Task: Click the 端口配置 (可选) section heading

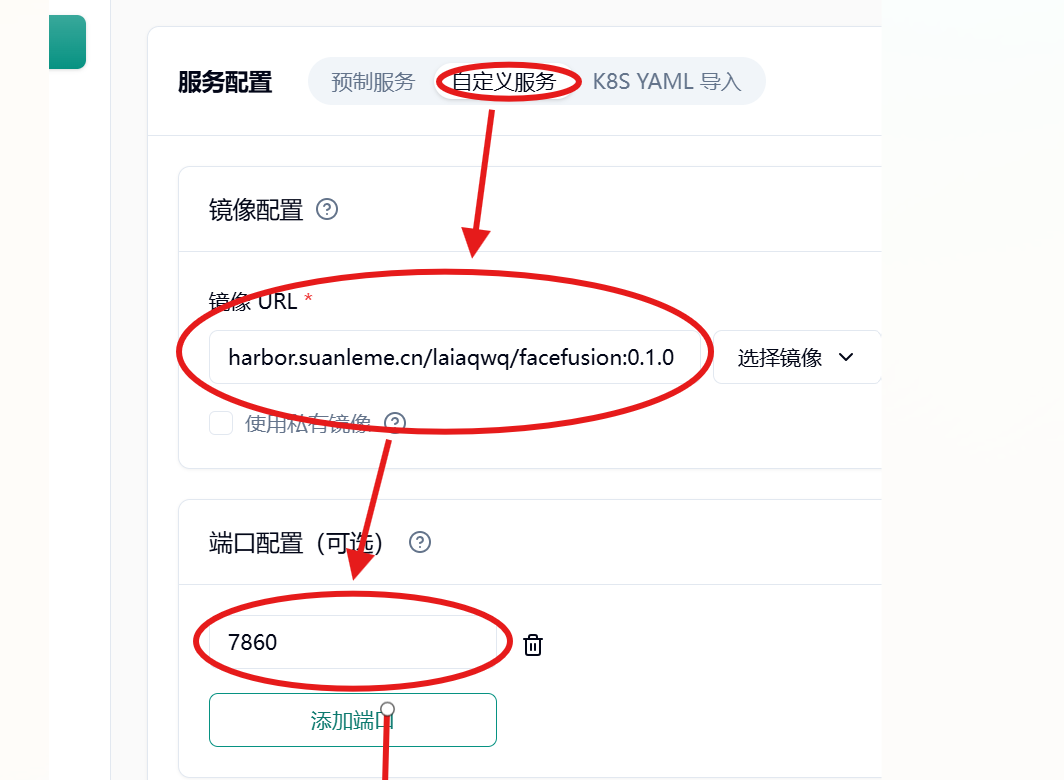Action: 296,543
